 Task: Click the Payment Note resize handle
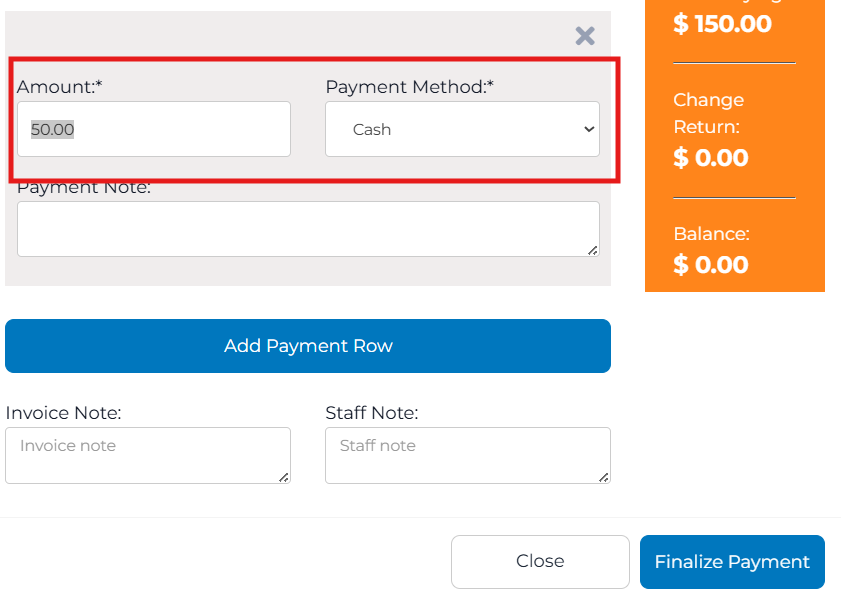(593, 250)
